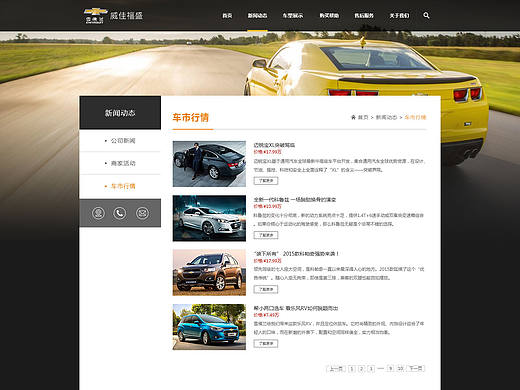Screen dimensions: 520x390
Task: Open the search magnifier icon in header
Action: [x=426, y=15]
